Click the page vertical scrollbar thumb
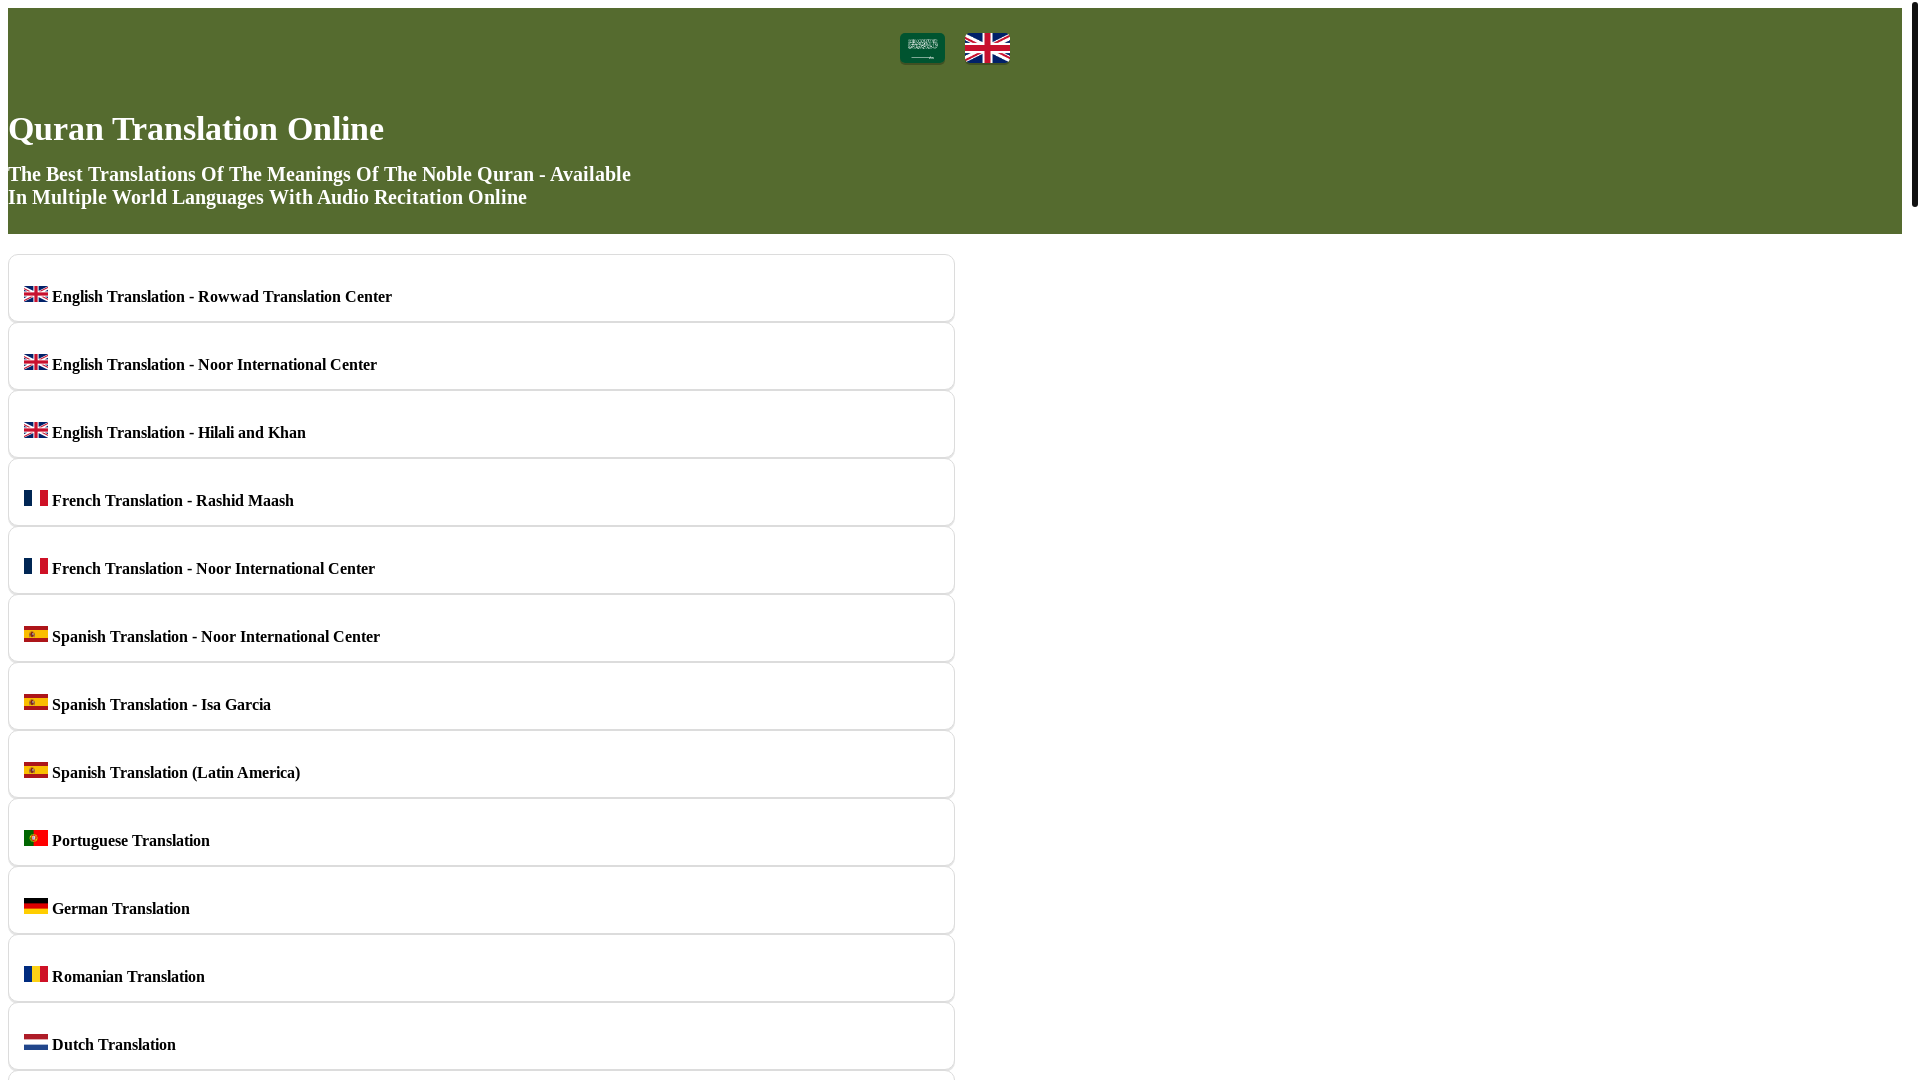1920x1080 pixels. click(x=1914, y=104)
